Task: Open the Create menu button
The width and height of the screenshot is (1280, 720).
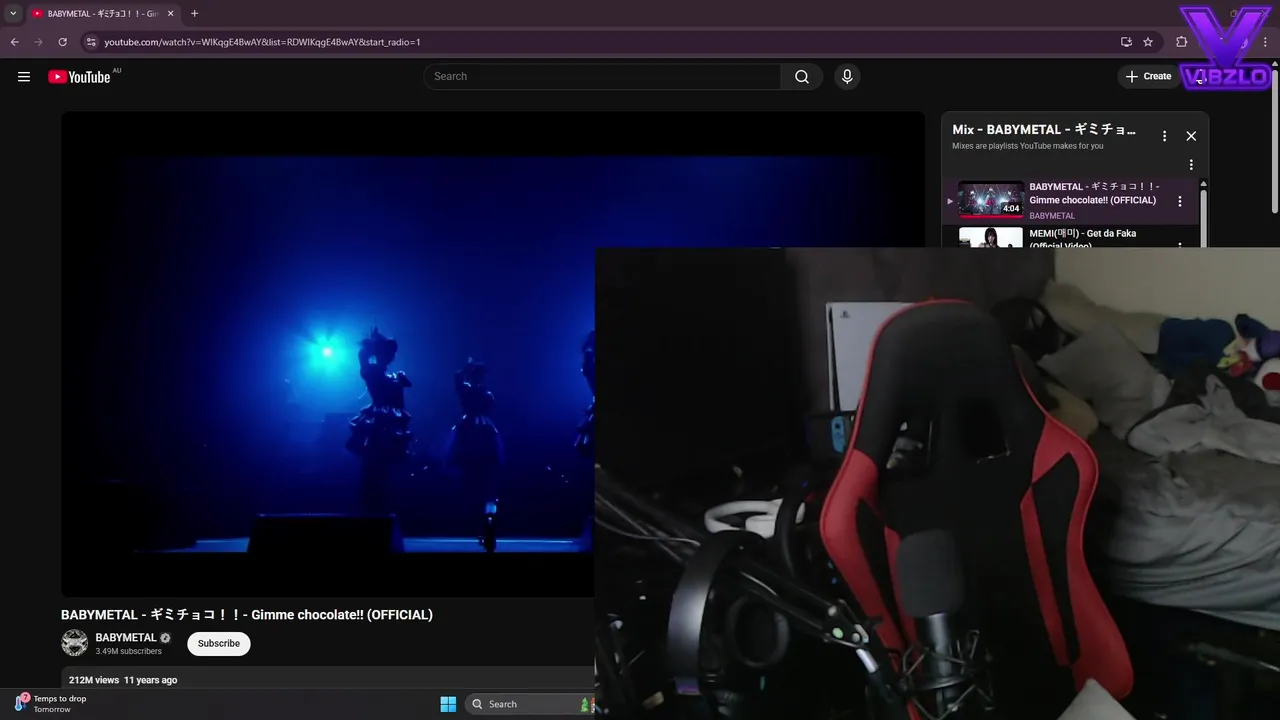Action: coord(1148,77)
